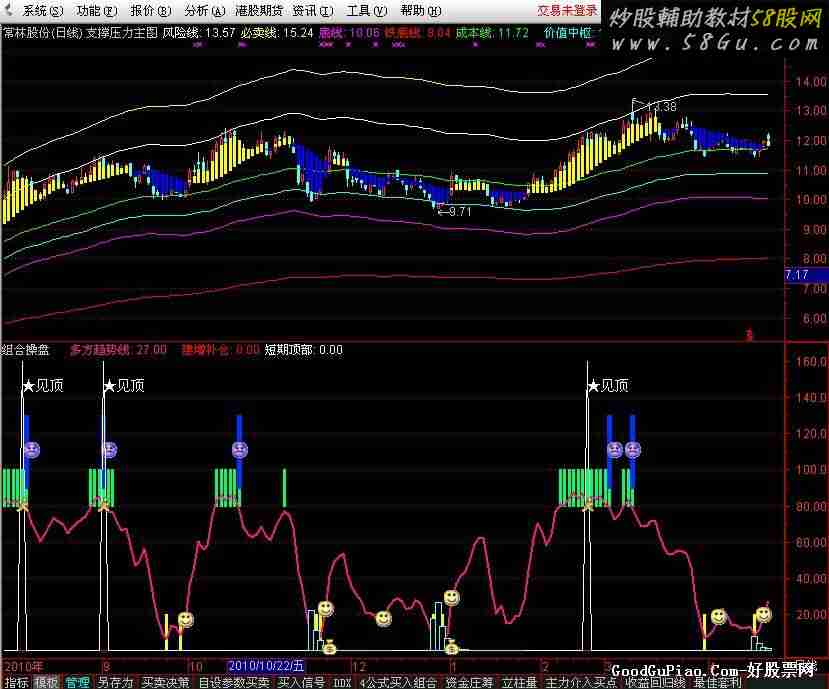Screen dimensions: 829x689
Task: Click the app logo icon in the title bar
Action: (x=9, y=11)
